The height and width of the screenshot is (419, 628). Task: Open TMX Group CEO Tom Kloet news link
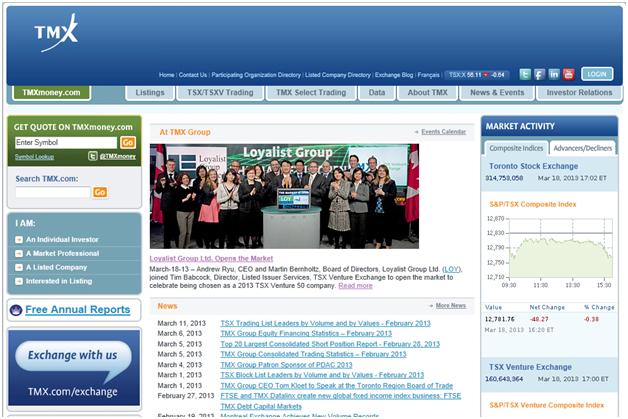[x=336, y=386]
